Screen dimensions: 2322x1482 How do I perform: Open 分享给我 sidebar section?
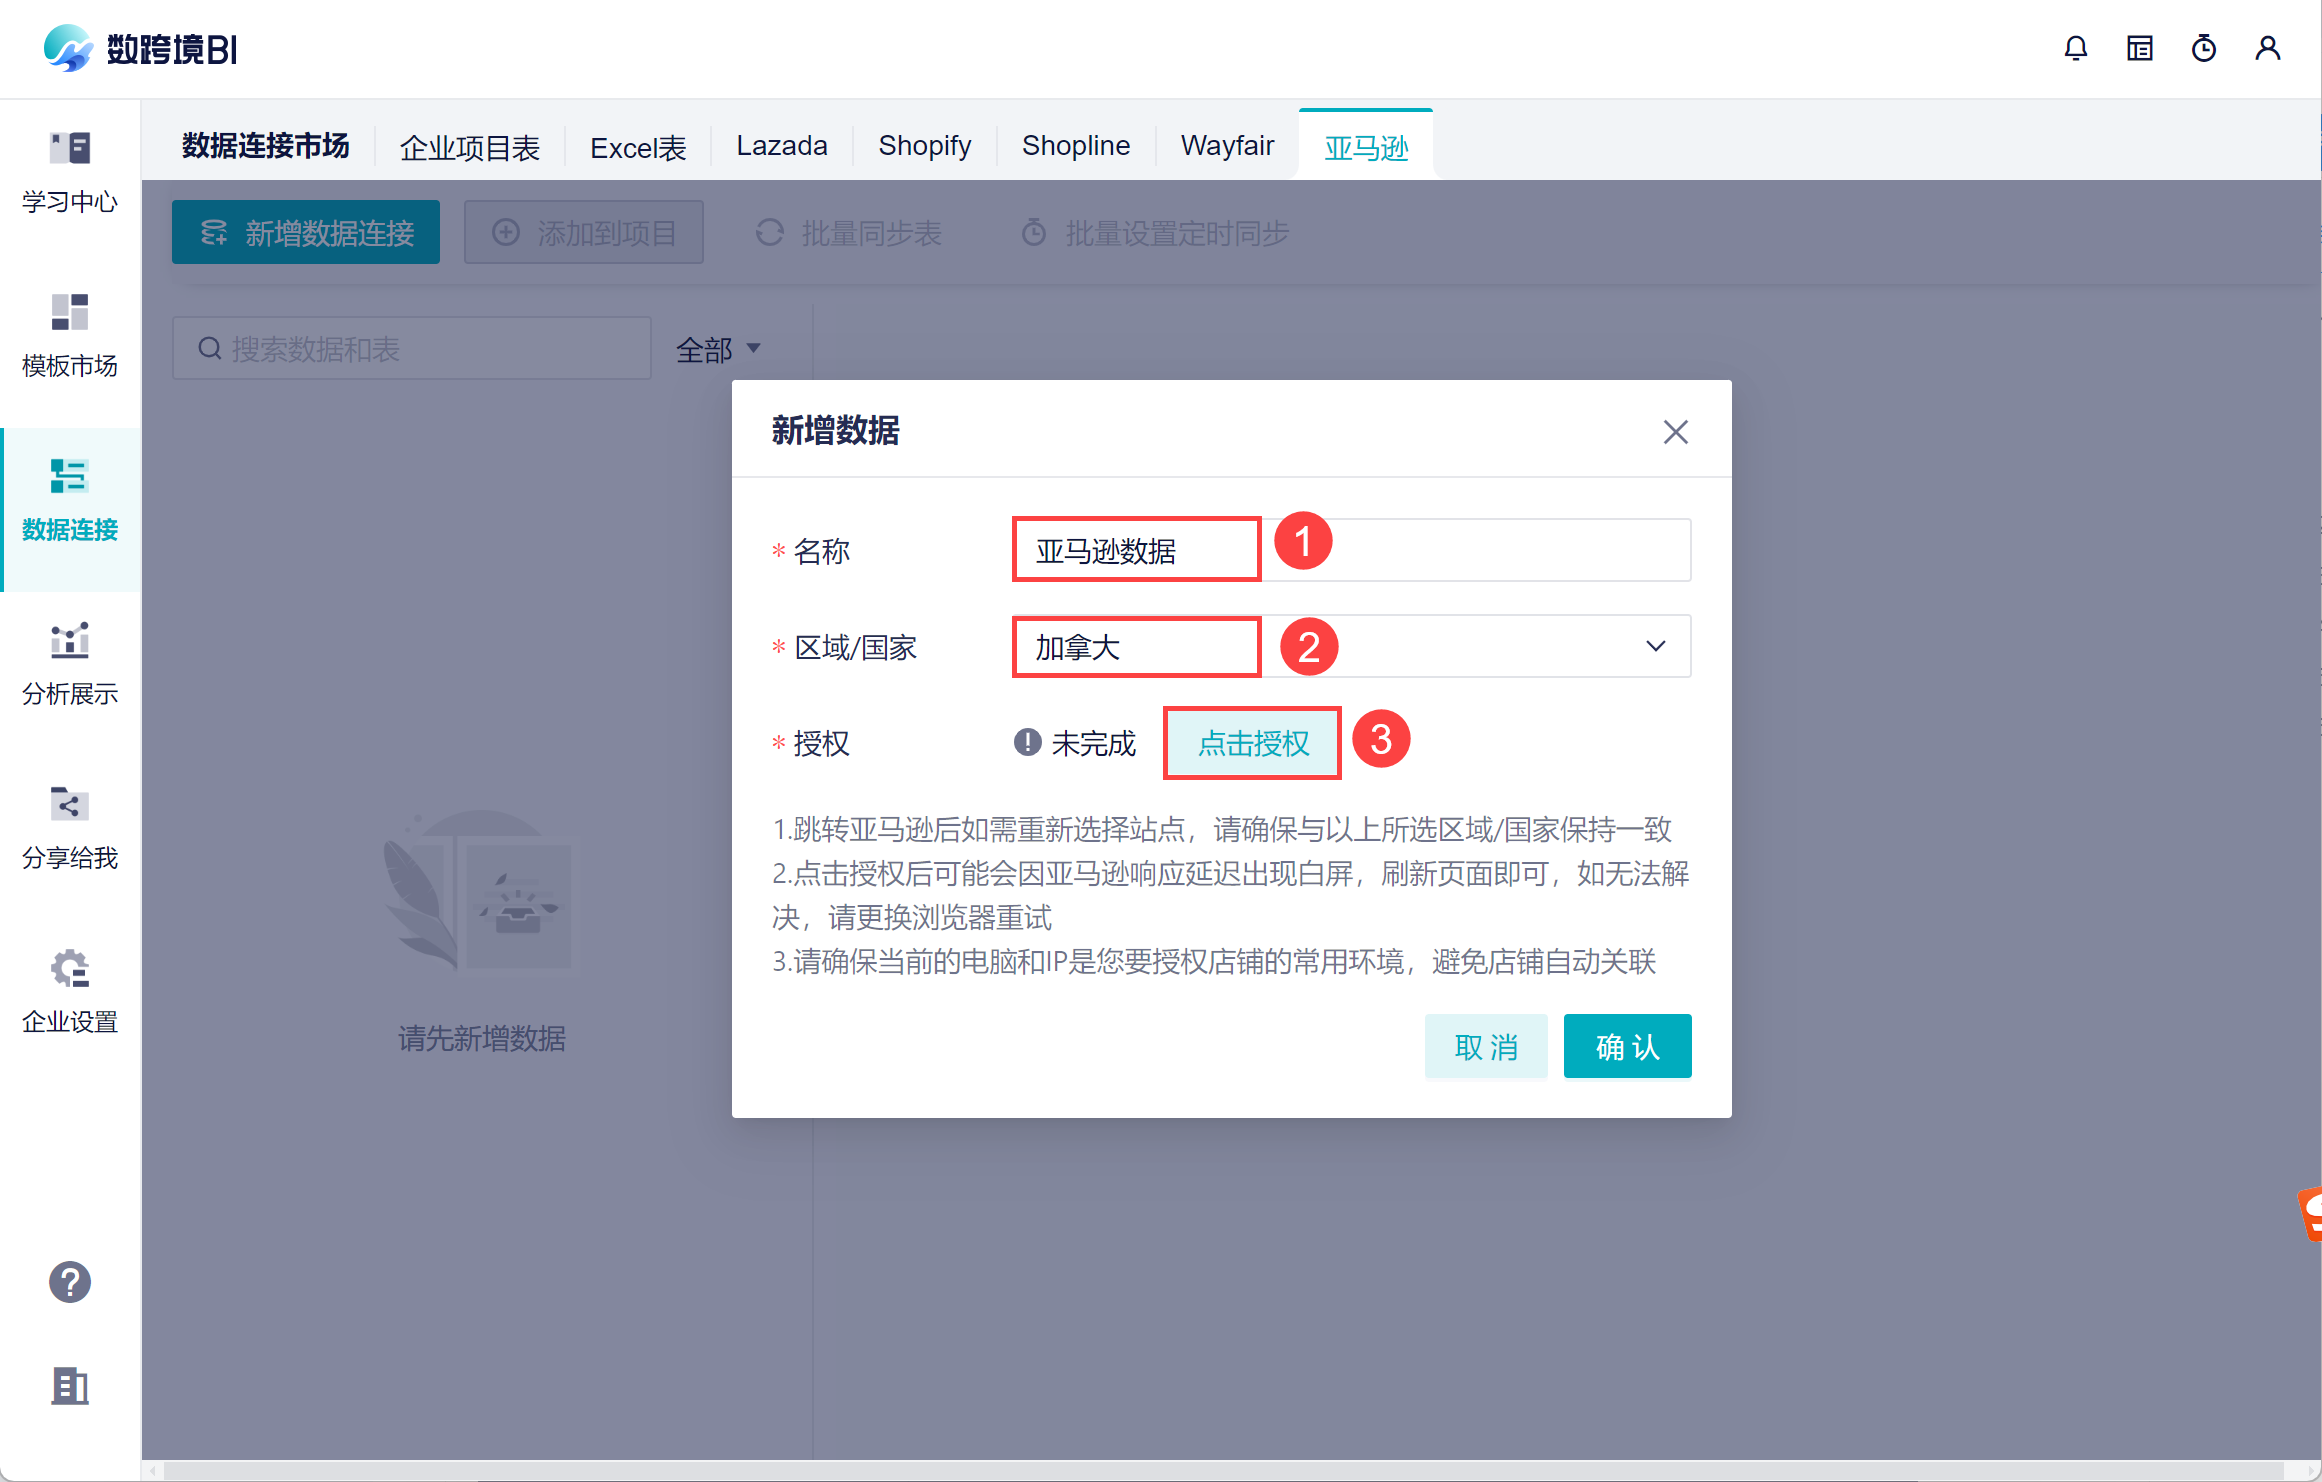coord(70,828)
